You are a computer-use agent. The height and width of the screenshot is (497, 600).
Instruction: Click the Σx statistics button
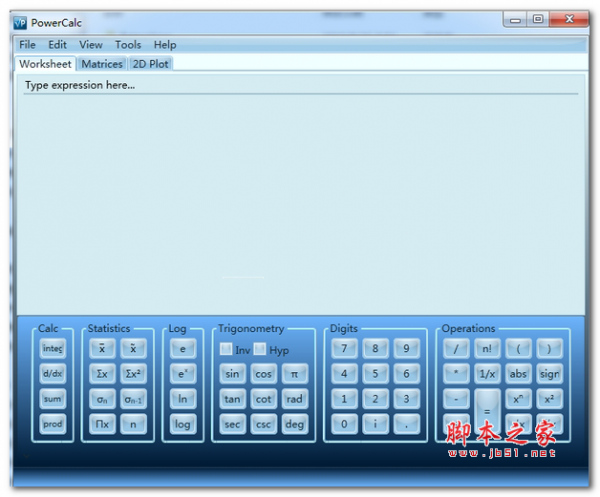point(102,373)
